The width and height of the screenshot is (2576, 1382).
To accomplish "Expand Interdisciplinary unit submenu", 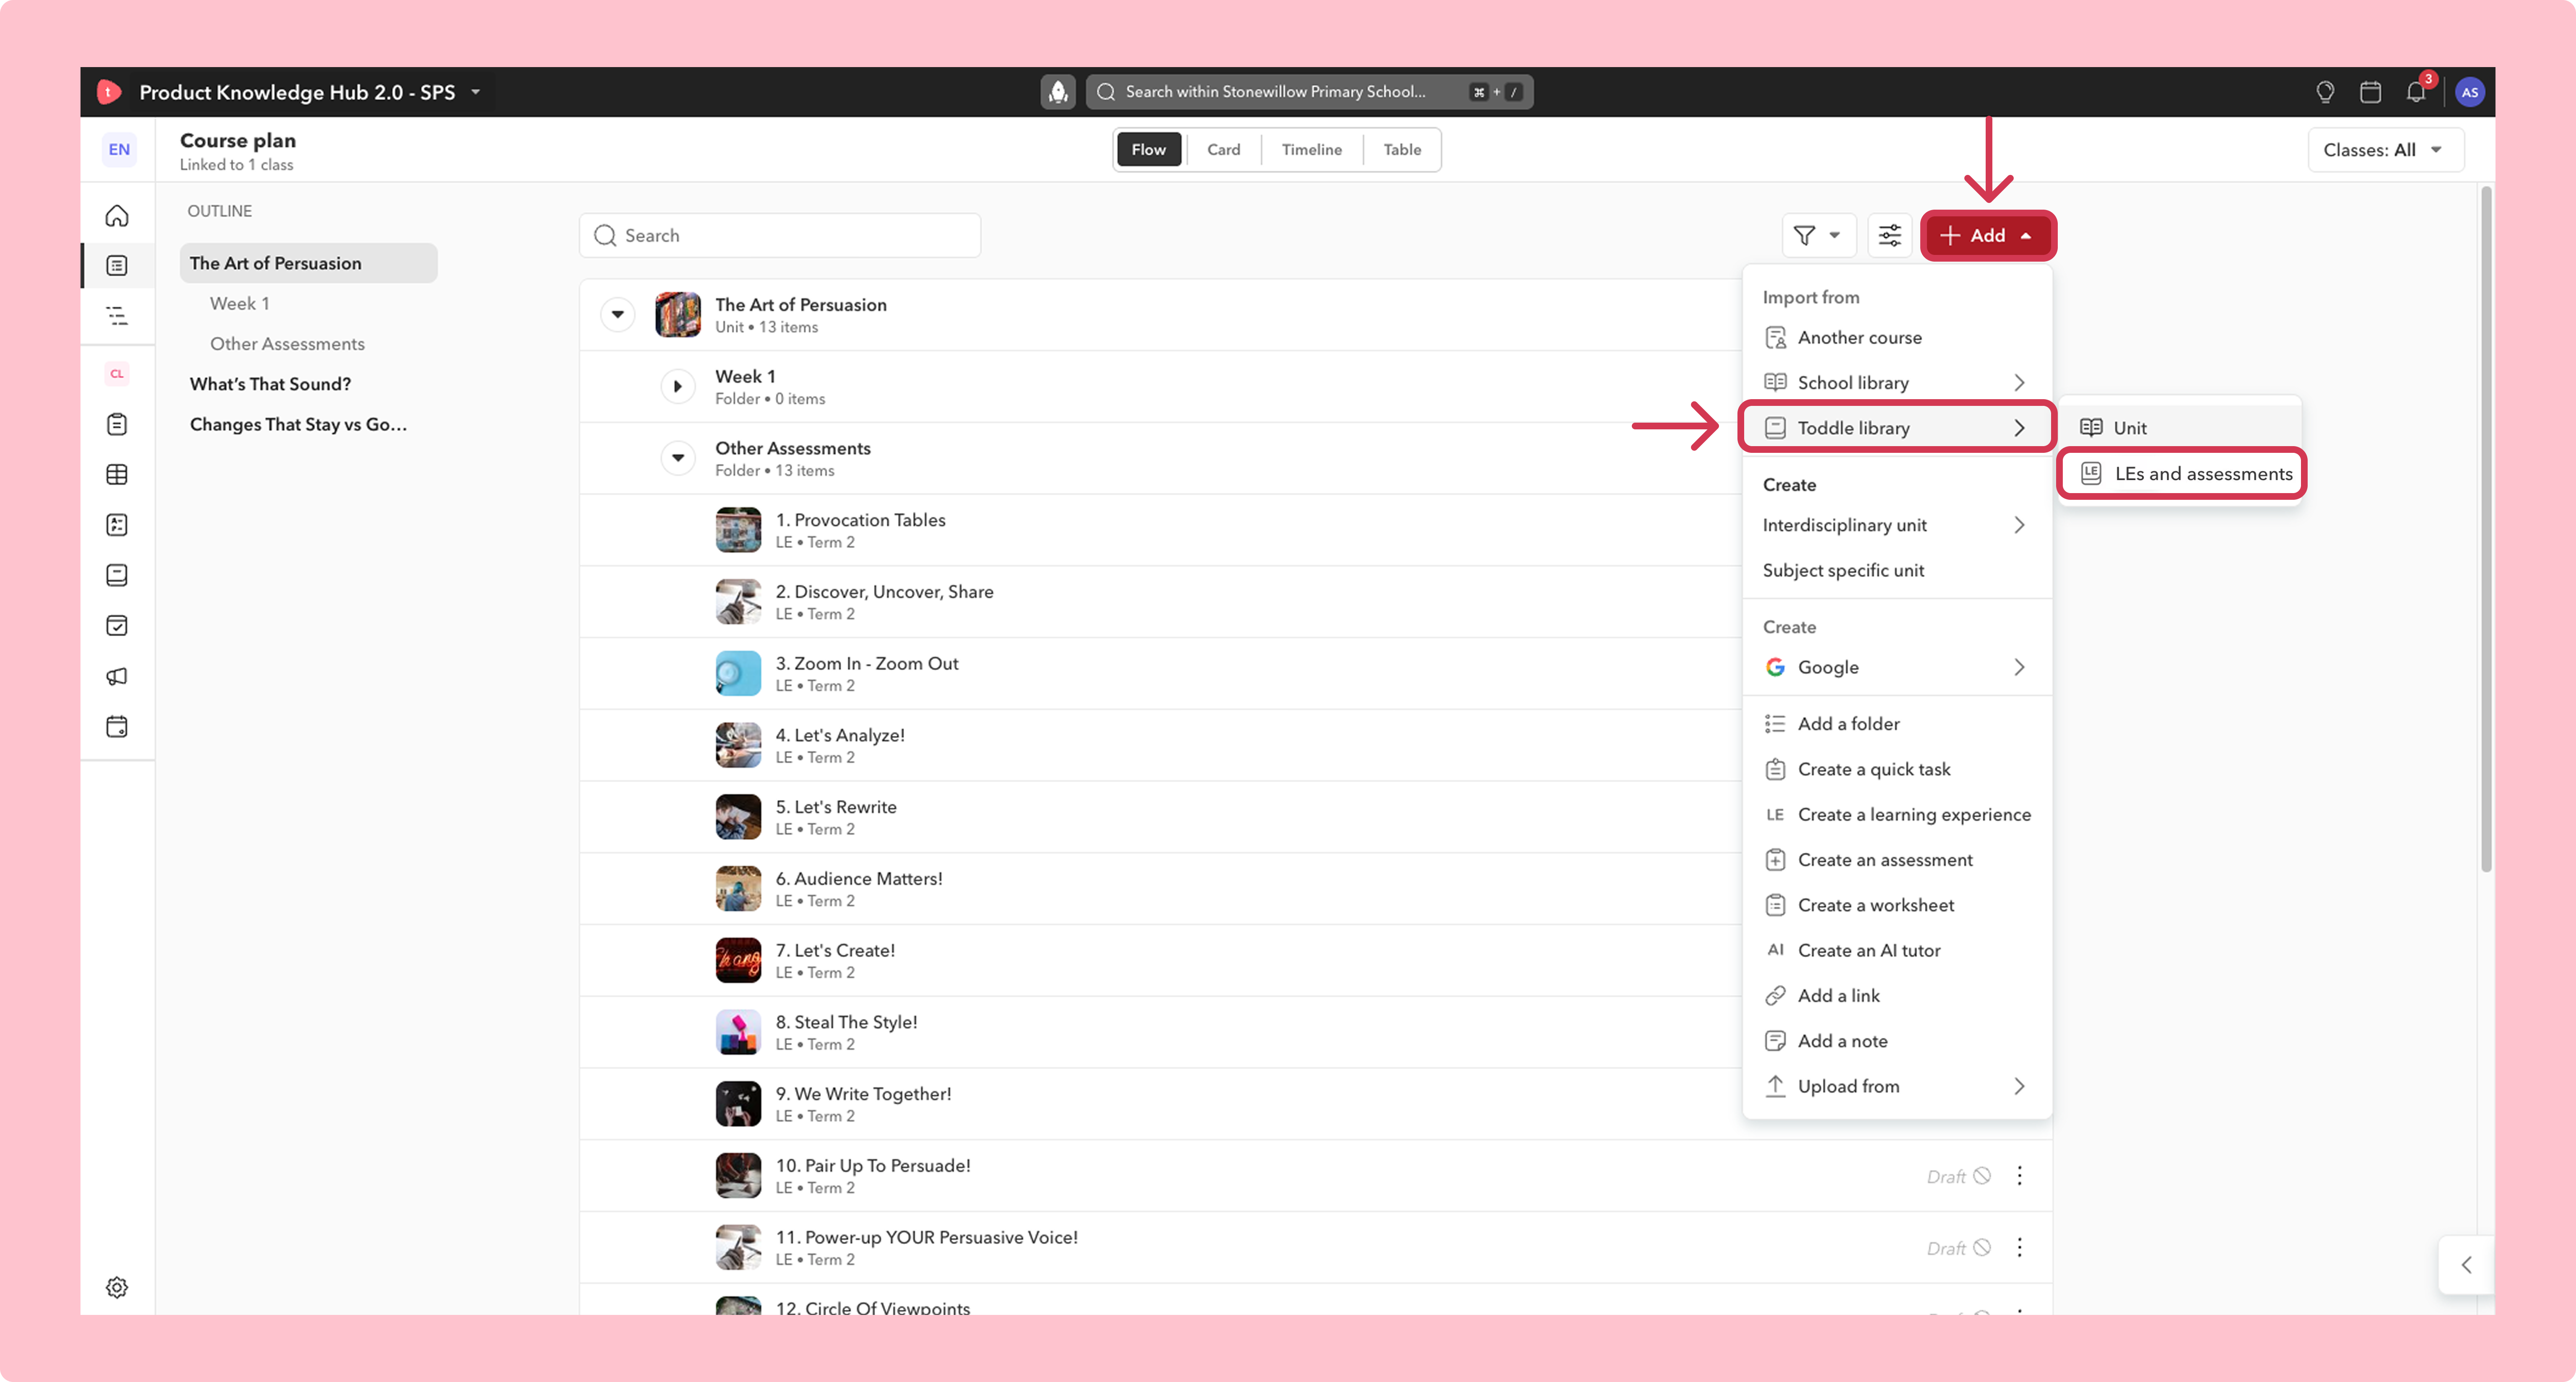I will point(2019,525).
